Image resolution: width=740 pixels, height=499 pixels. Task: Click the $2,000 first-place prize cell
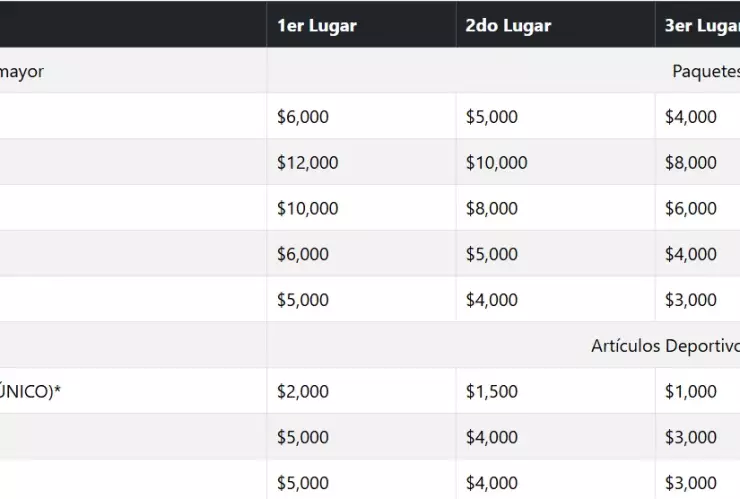click(x=303, y=392)
